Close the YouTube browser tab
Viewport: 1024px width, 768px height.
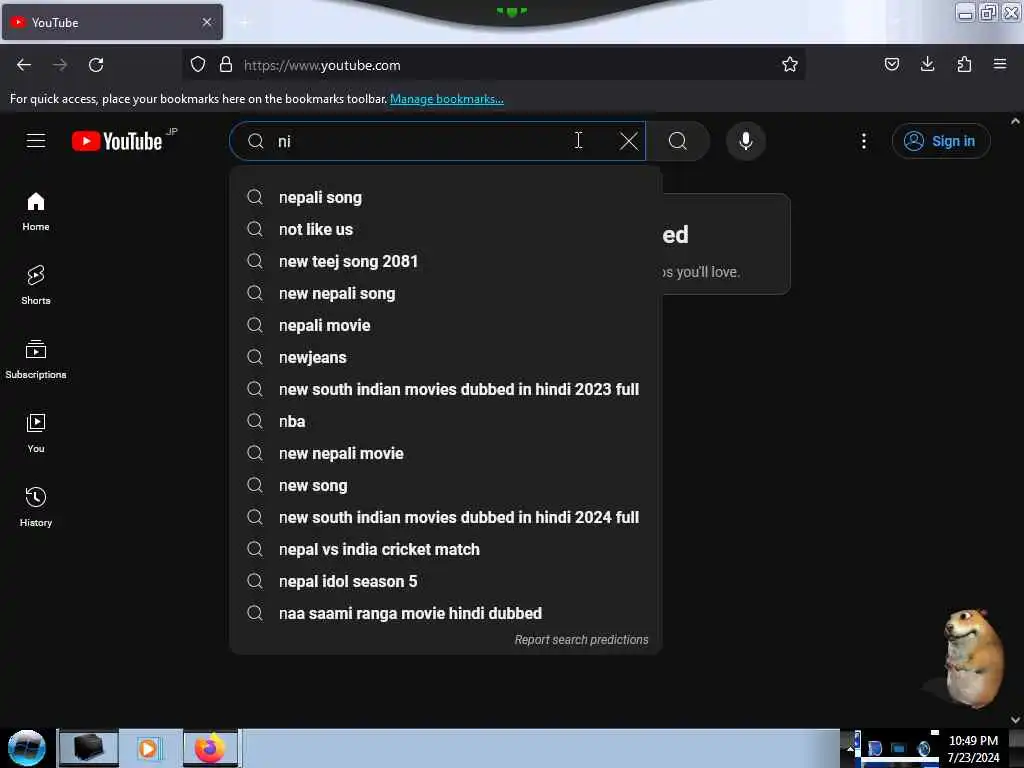point(207,22)
